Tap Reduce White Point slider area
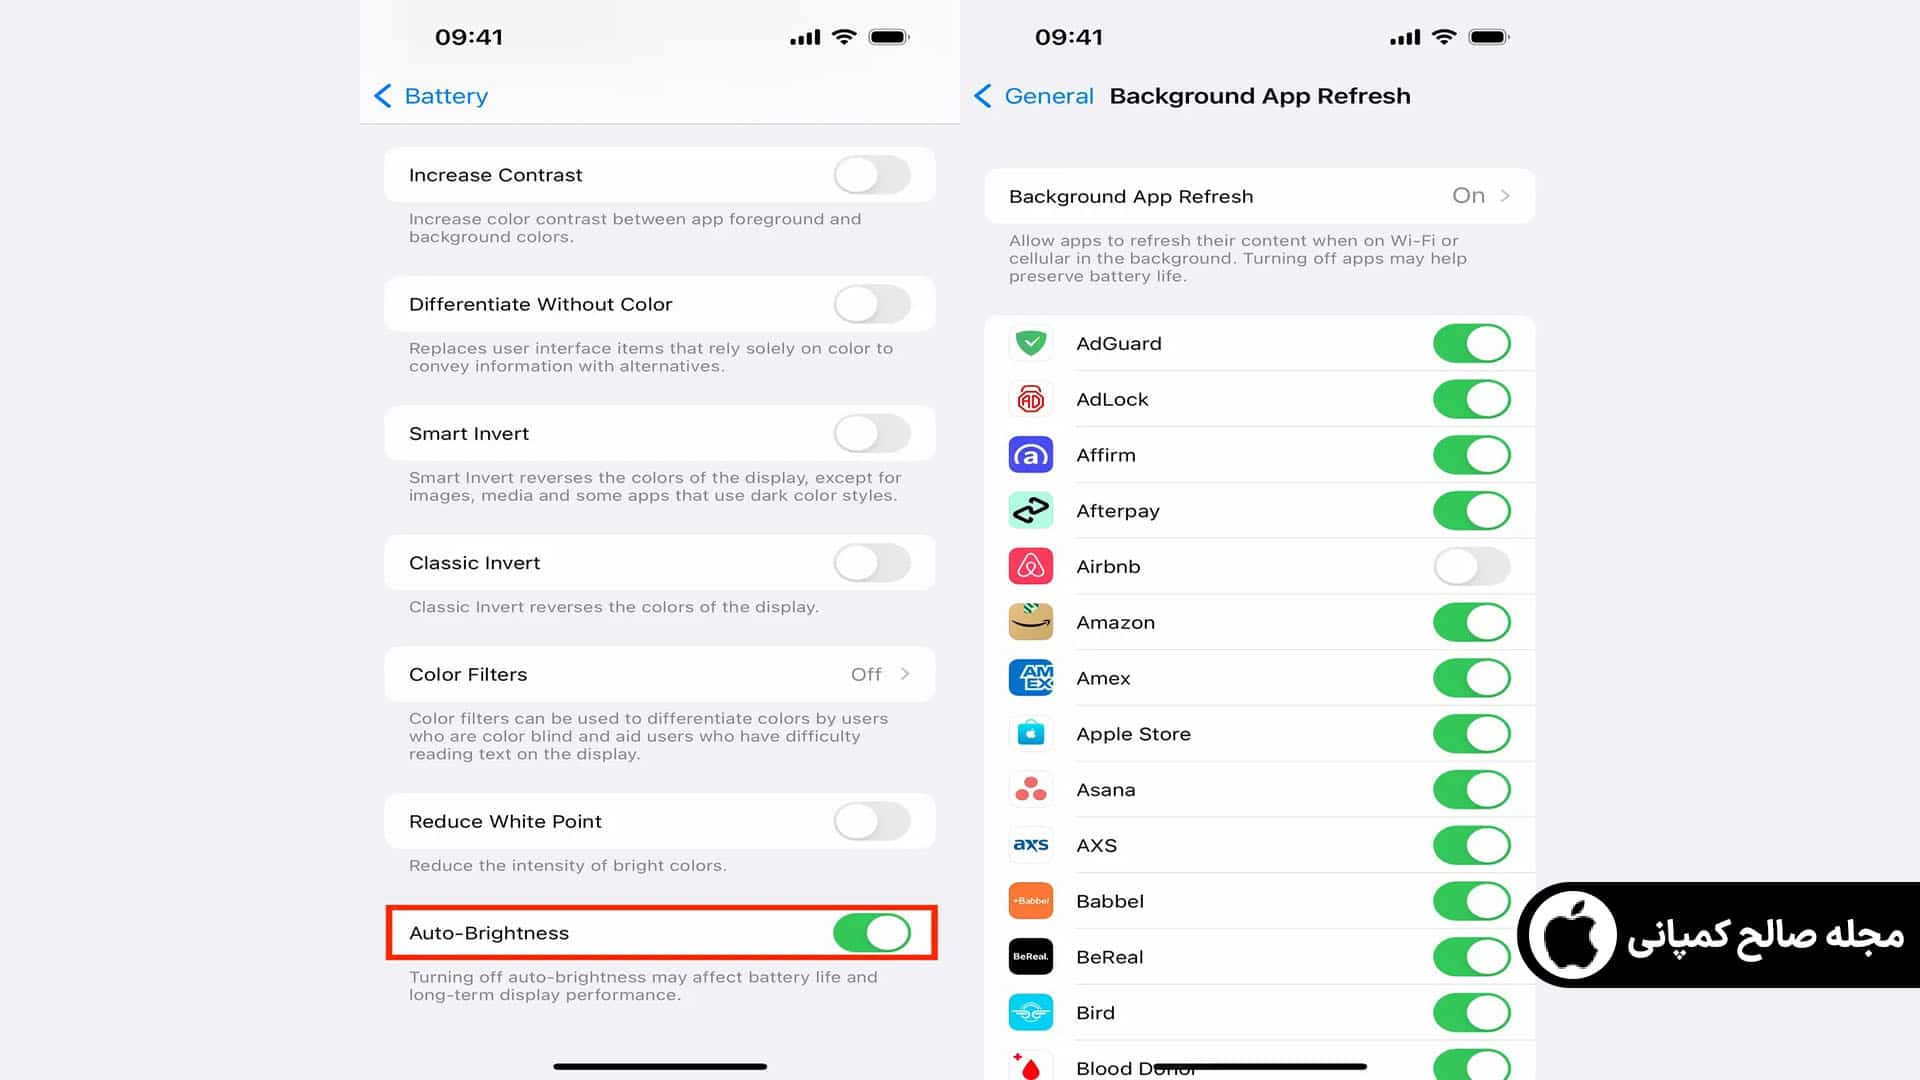The width and height of the screenshot is (1920, 1080). (872, 820)
